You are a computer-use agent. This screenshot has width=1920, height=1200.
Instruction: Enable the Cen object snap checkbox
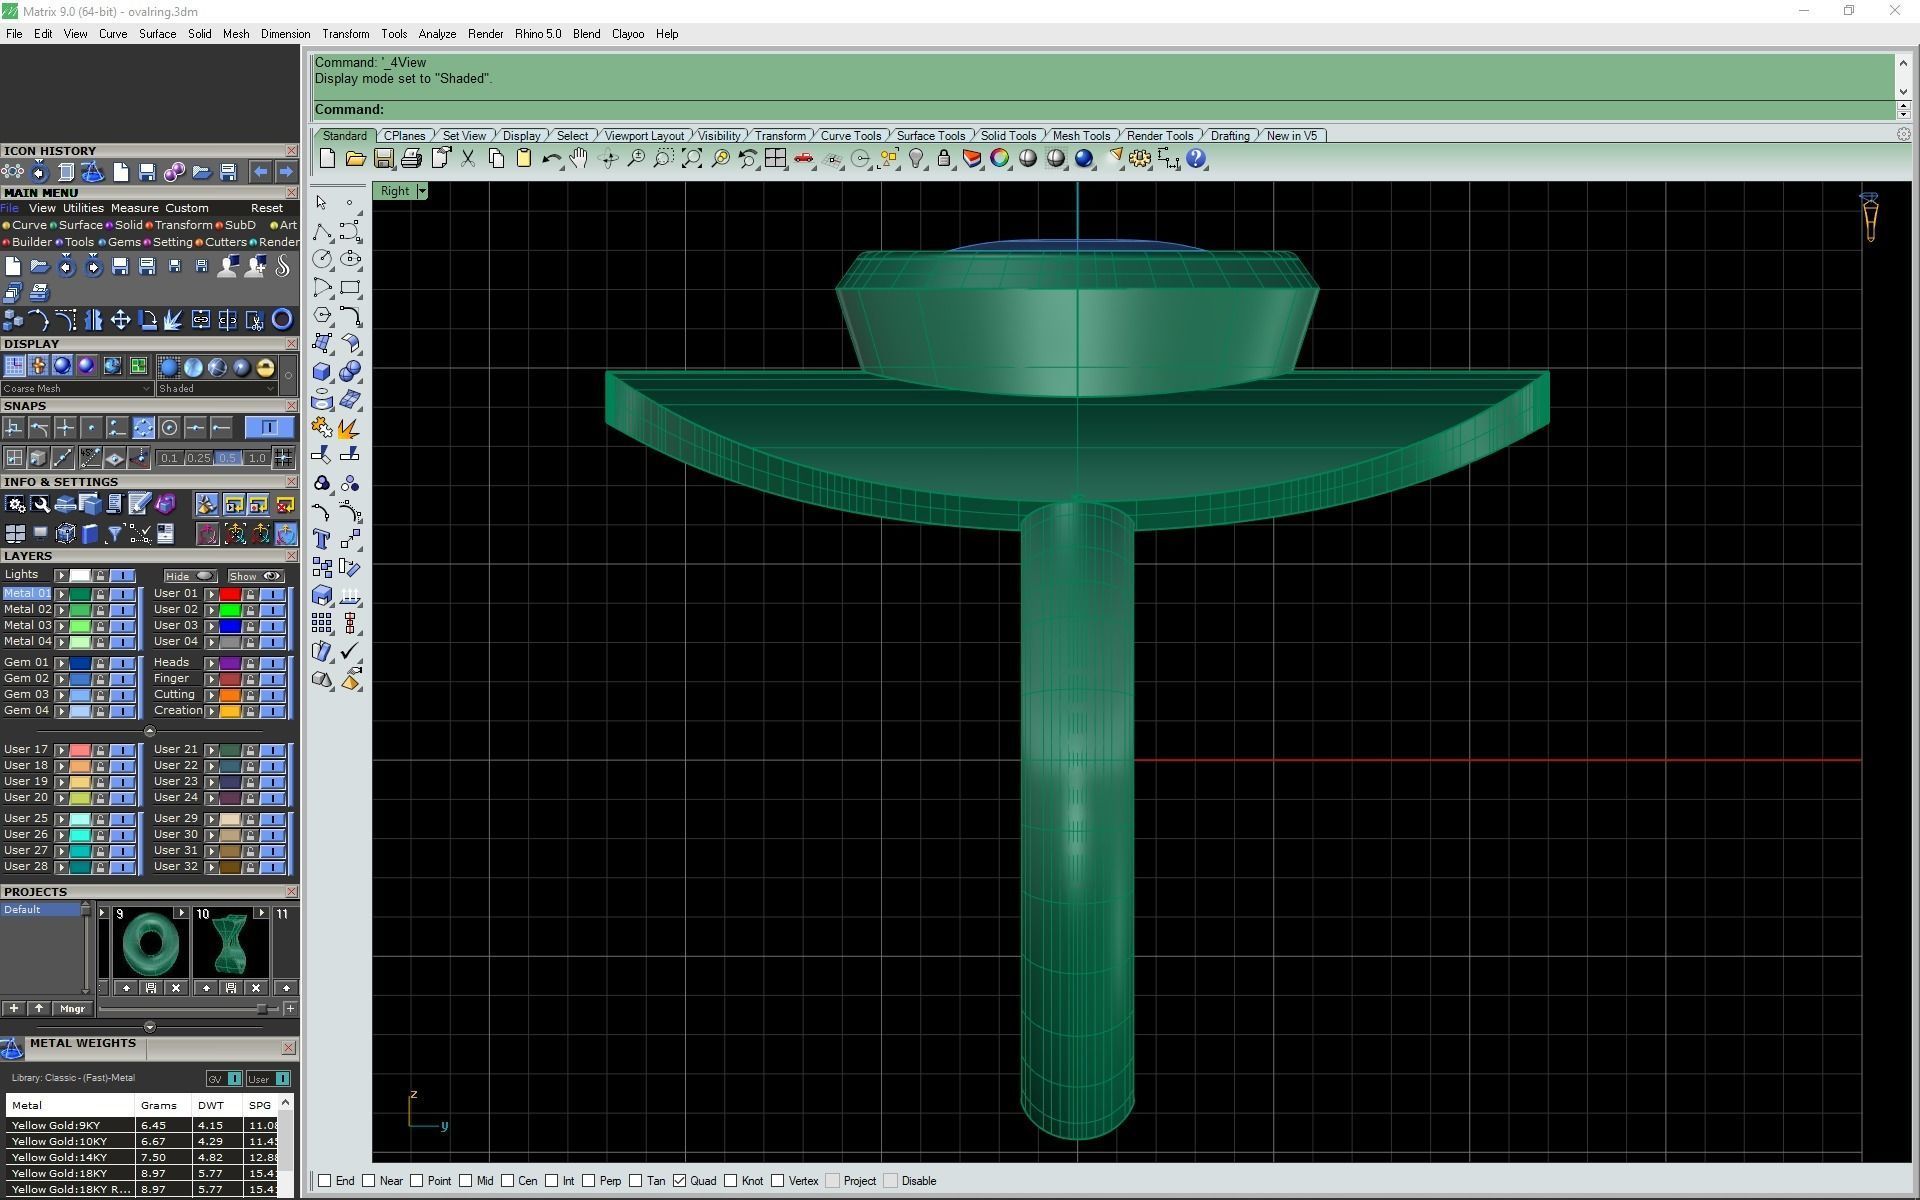(506, 1181)
